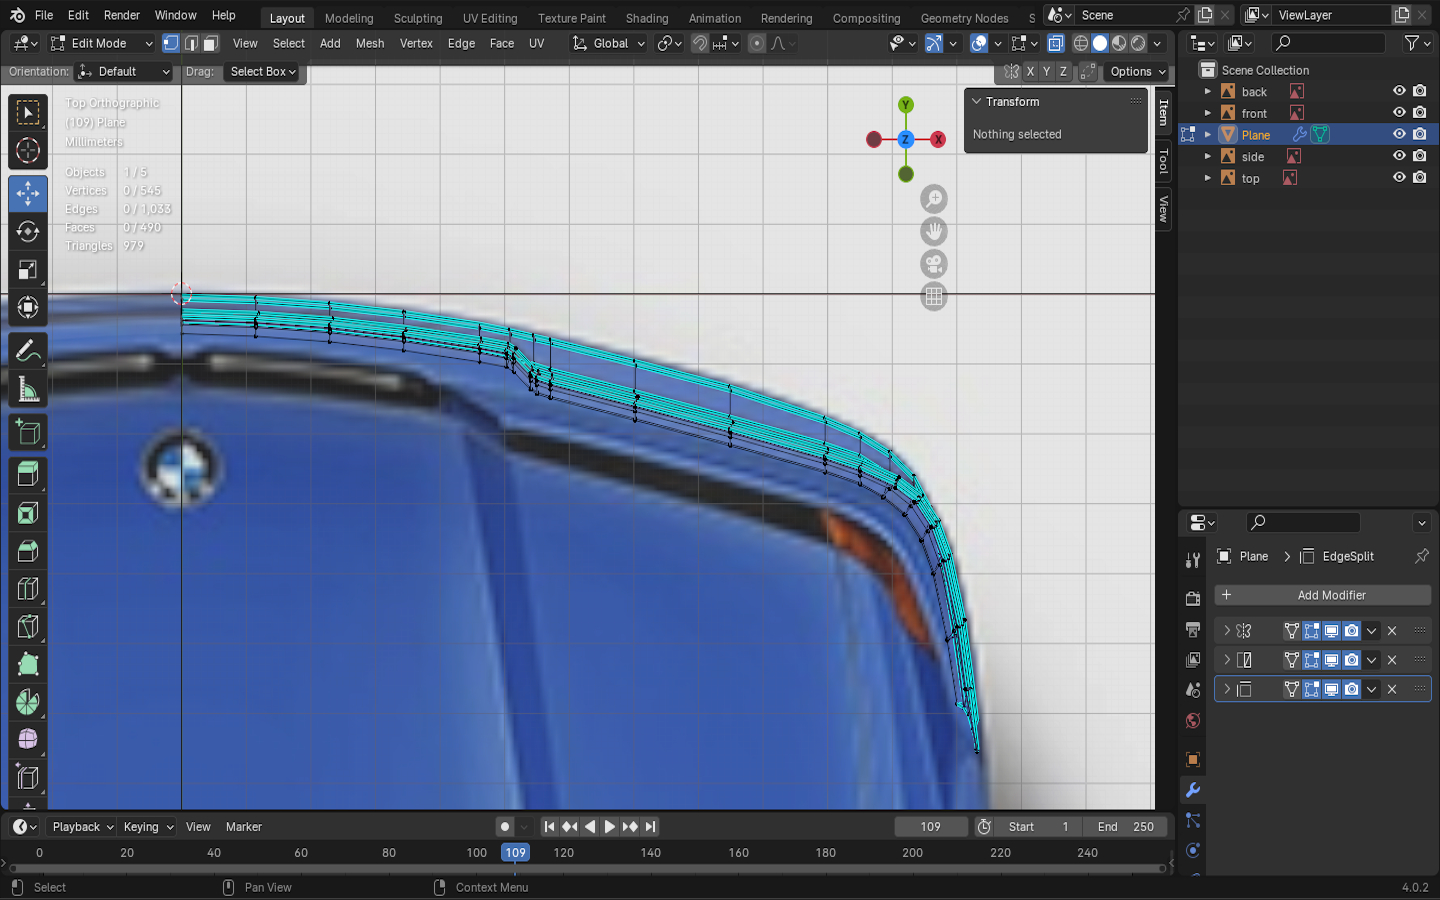Disable render for the Plane object
The height and width of the screenshot is (900, 1440).
tap(1420, 135)
